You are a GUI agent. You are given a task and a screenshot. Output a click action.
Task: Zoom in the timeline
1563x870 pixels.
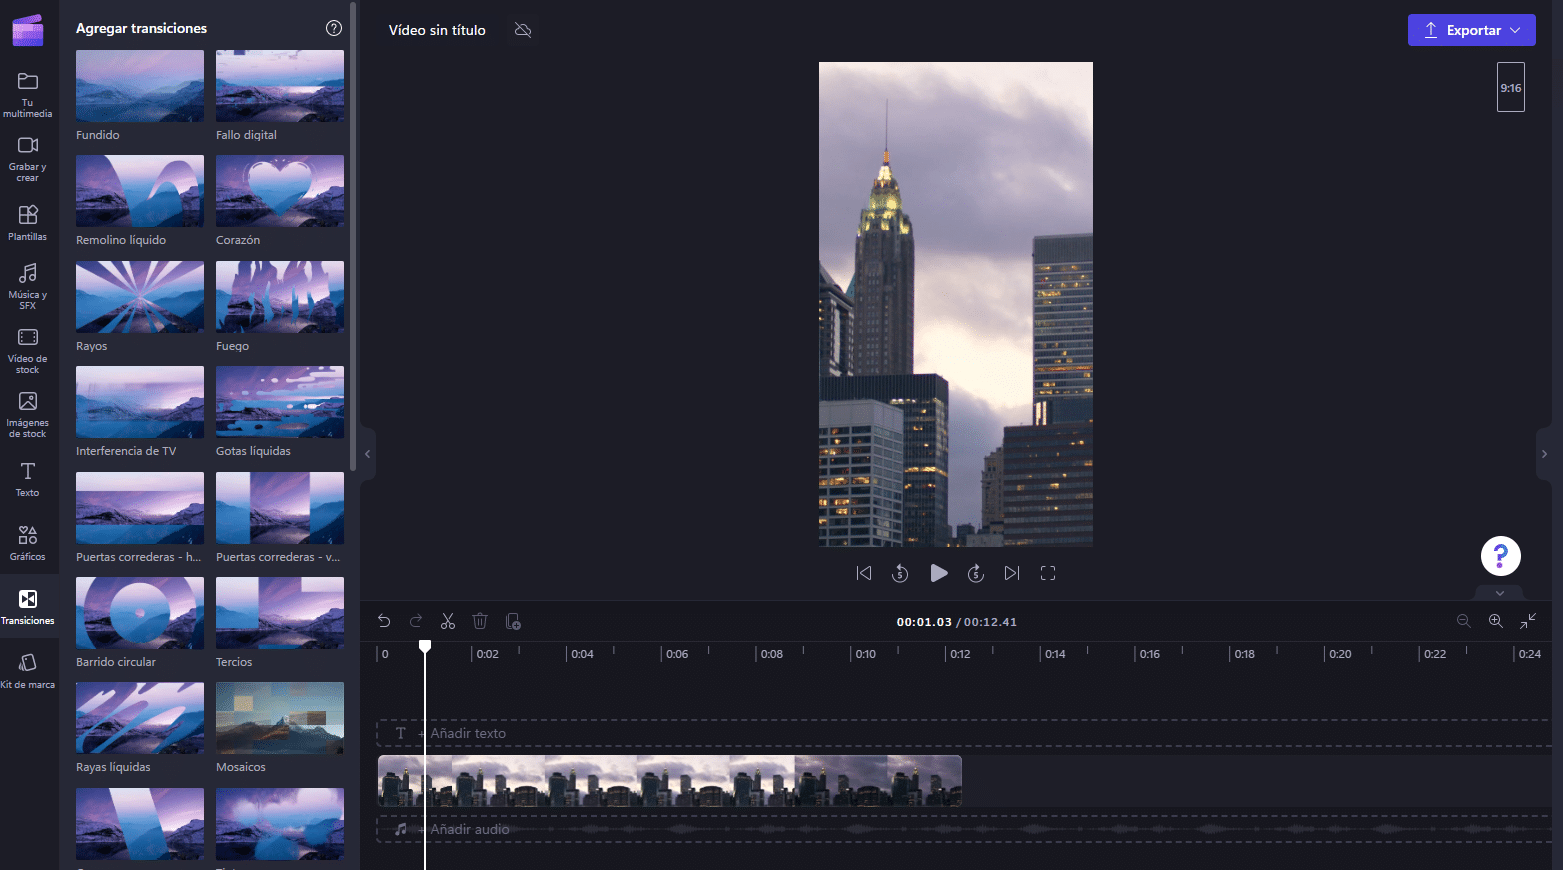coord(1496,621)
